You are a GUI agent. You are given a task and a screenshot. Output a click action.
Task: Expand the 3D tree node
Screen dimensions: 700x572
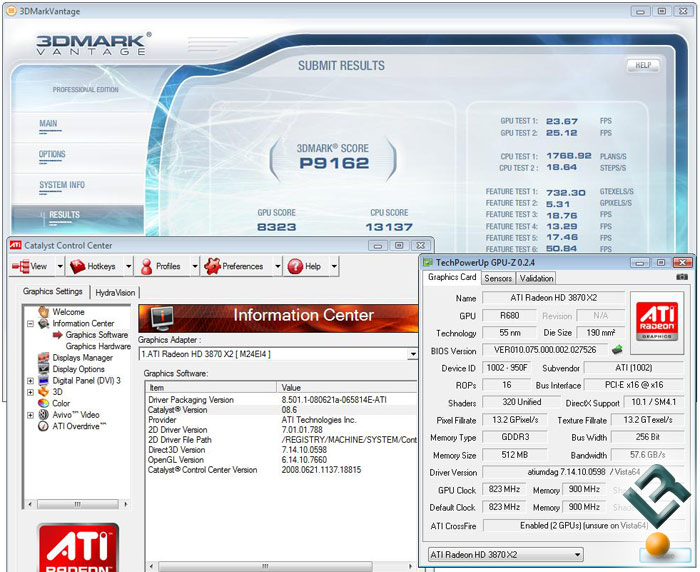click(x=30, y=392)
